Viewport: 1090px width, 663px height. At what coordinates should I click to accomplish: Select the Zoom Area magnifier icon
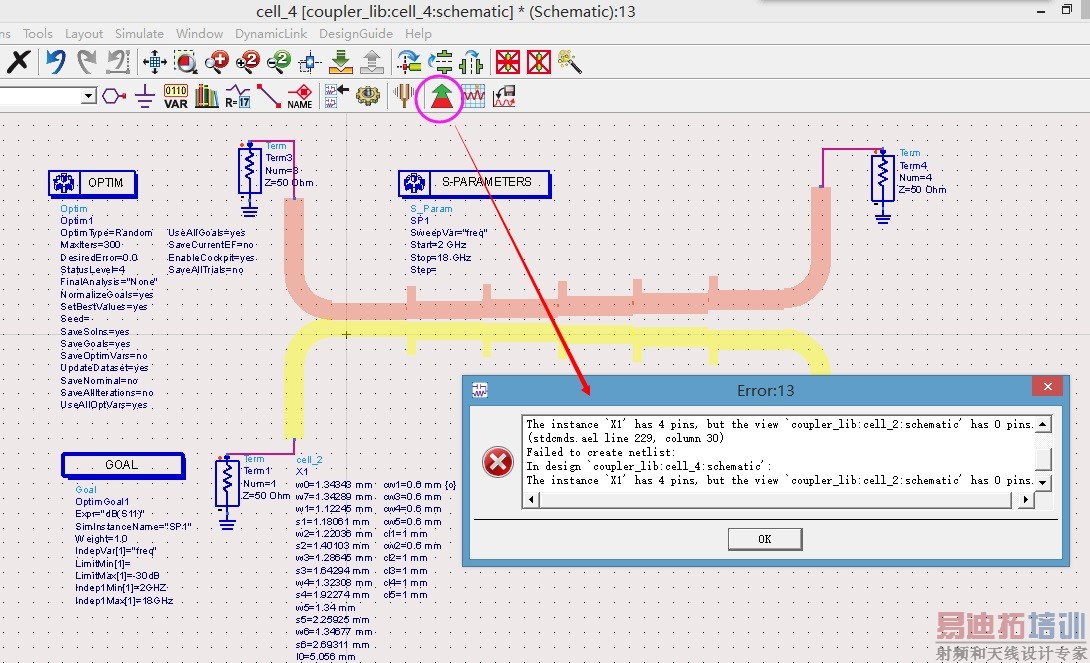point(186,62)
